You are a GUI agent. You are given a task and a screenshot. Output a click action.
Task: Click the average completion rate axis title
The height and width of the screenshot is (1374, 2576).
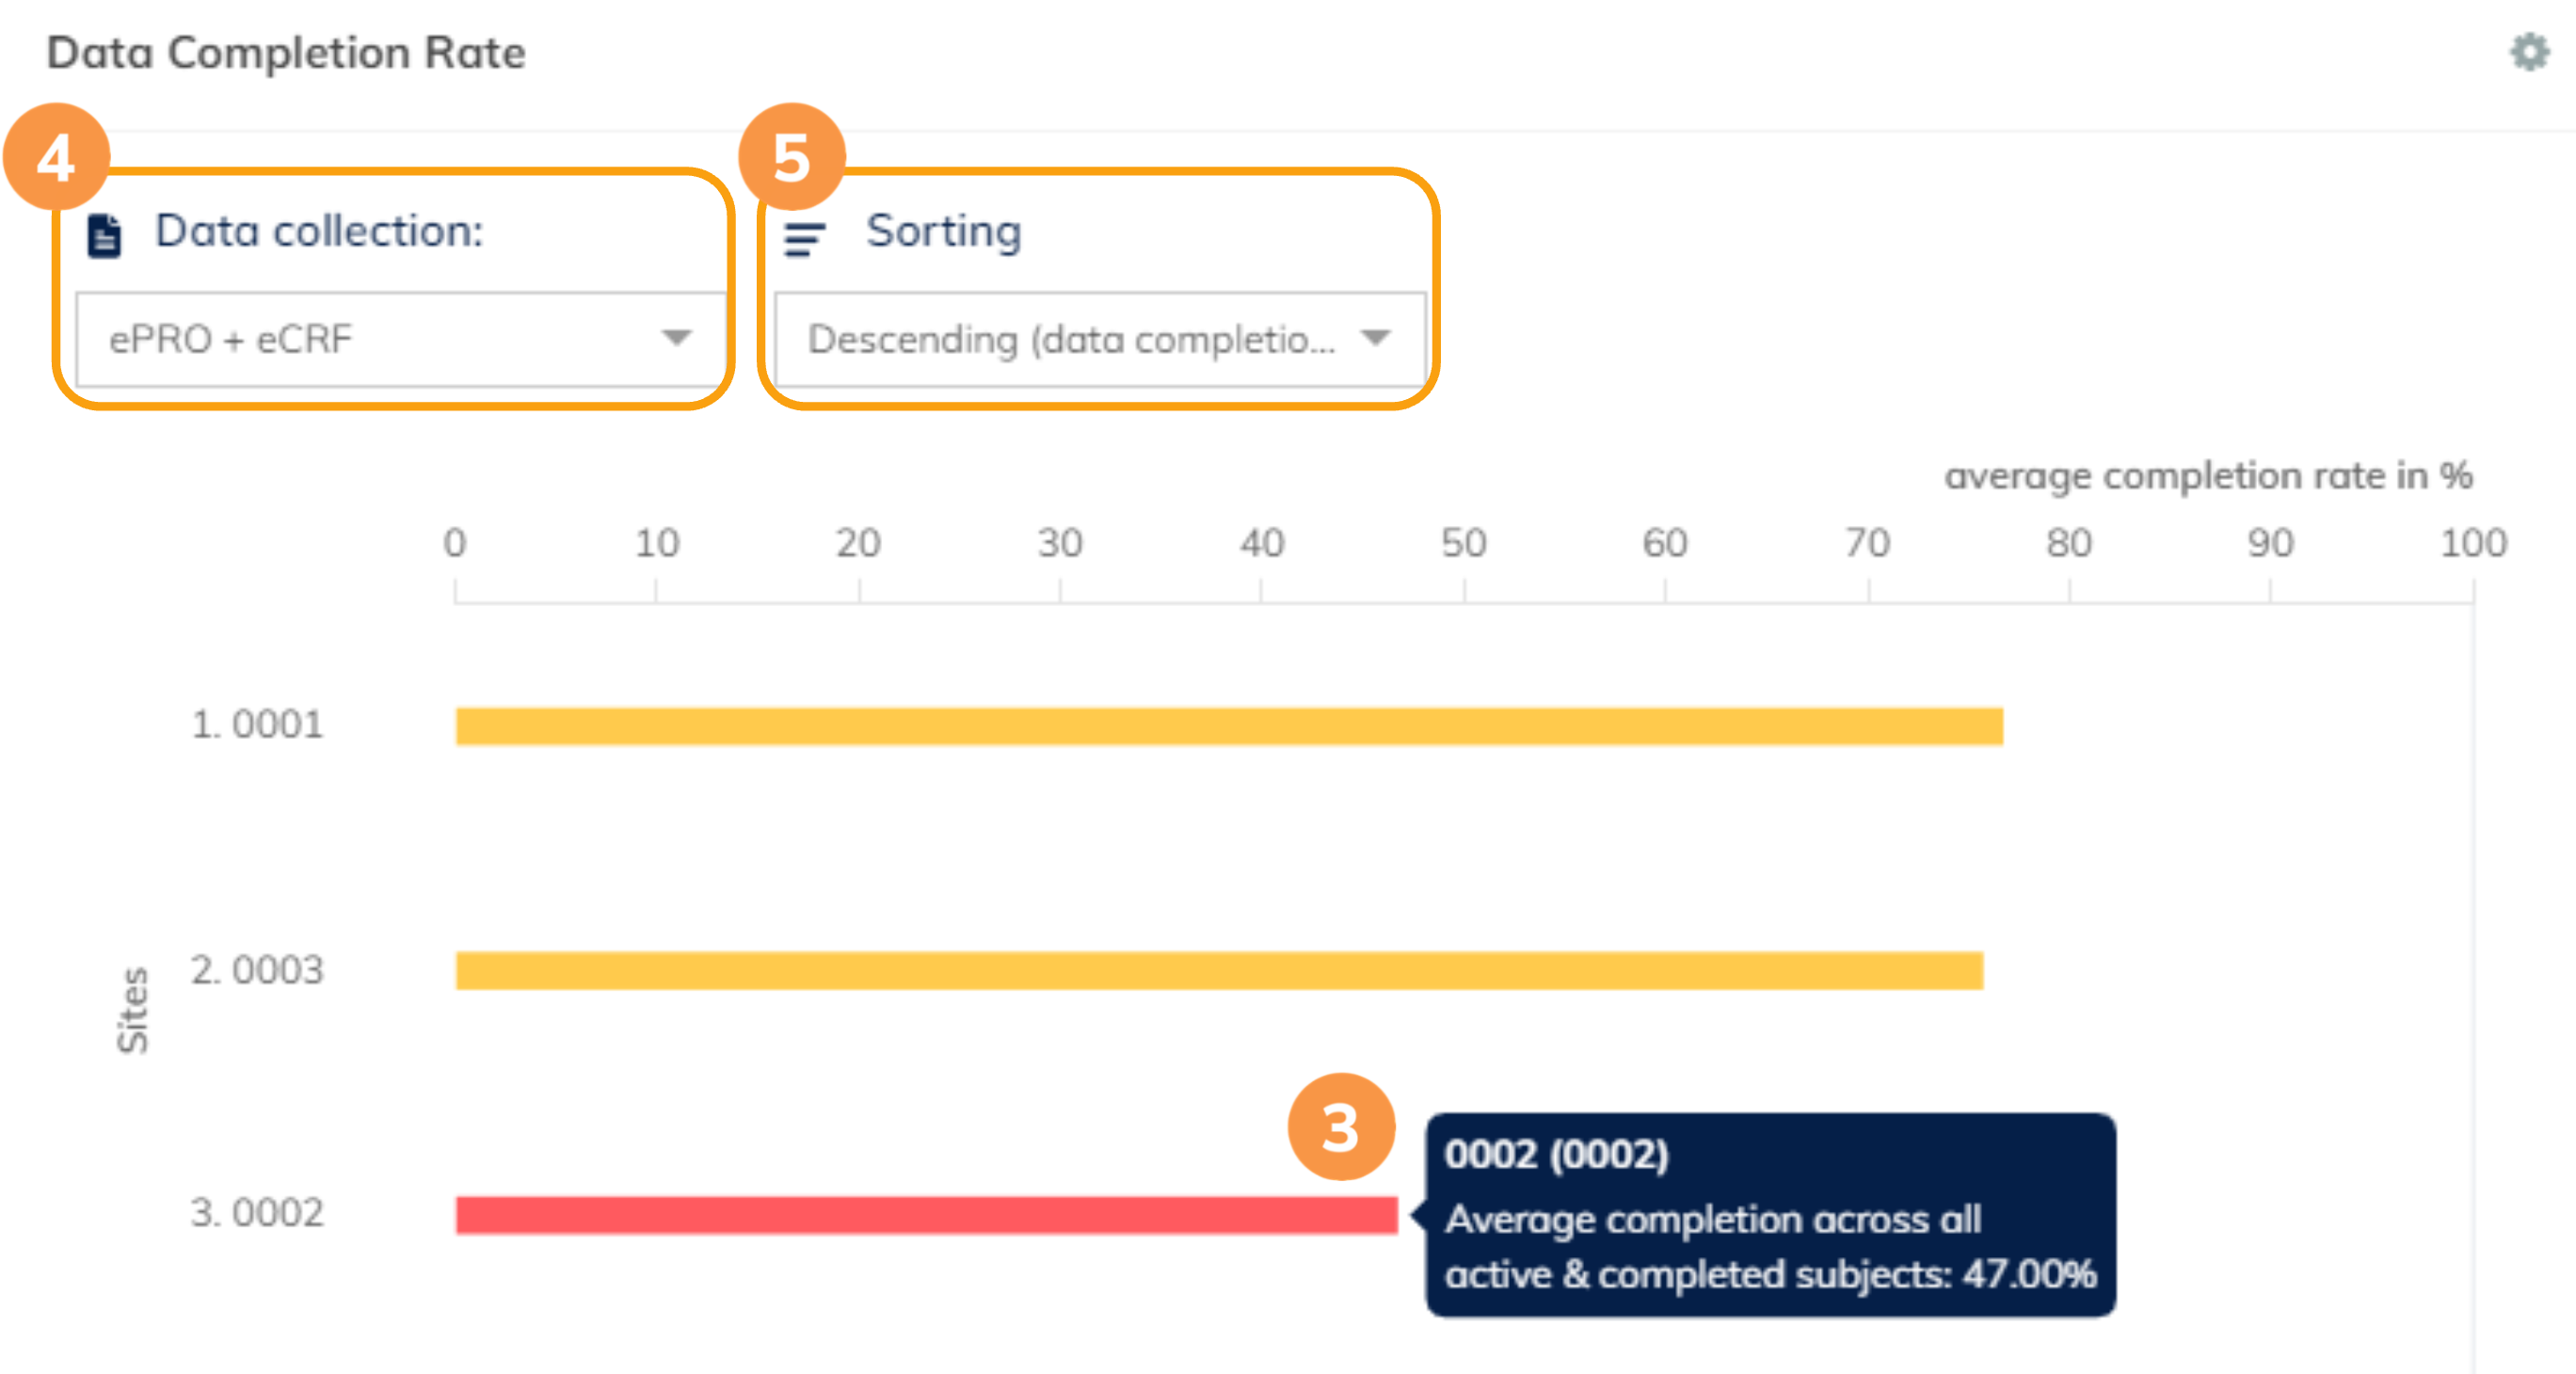coord(2208,476)
